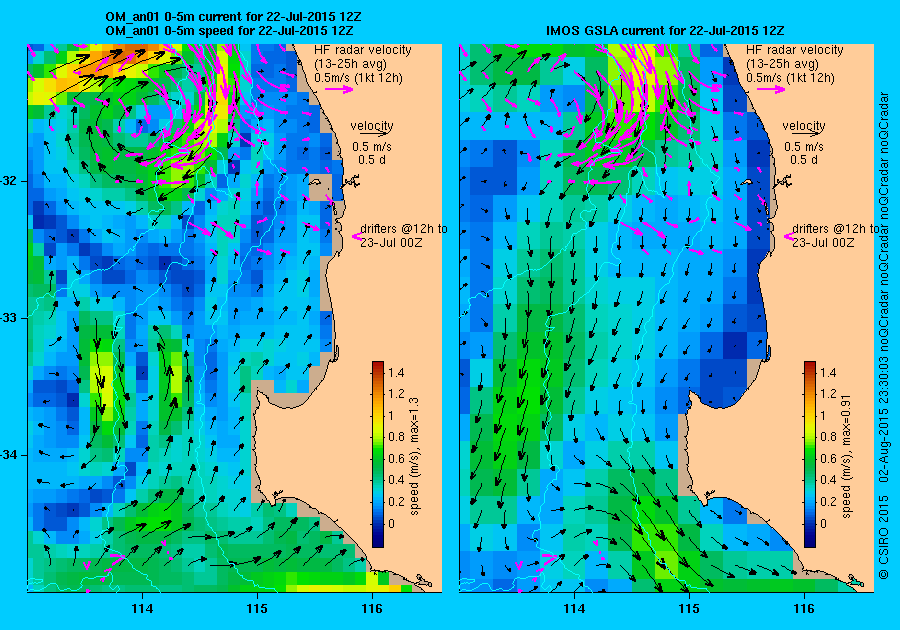The image size is (900, 630).
Task: Click the 1.4 tick on left color bar
Action: [x=395, y=372]
